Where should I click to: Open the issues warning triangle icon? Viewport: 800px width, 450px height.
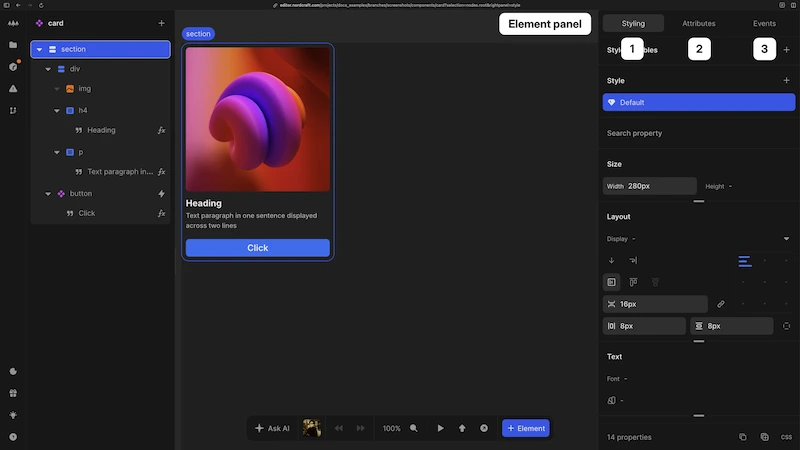tap(13, 88)
